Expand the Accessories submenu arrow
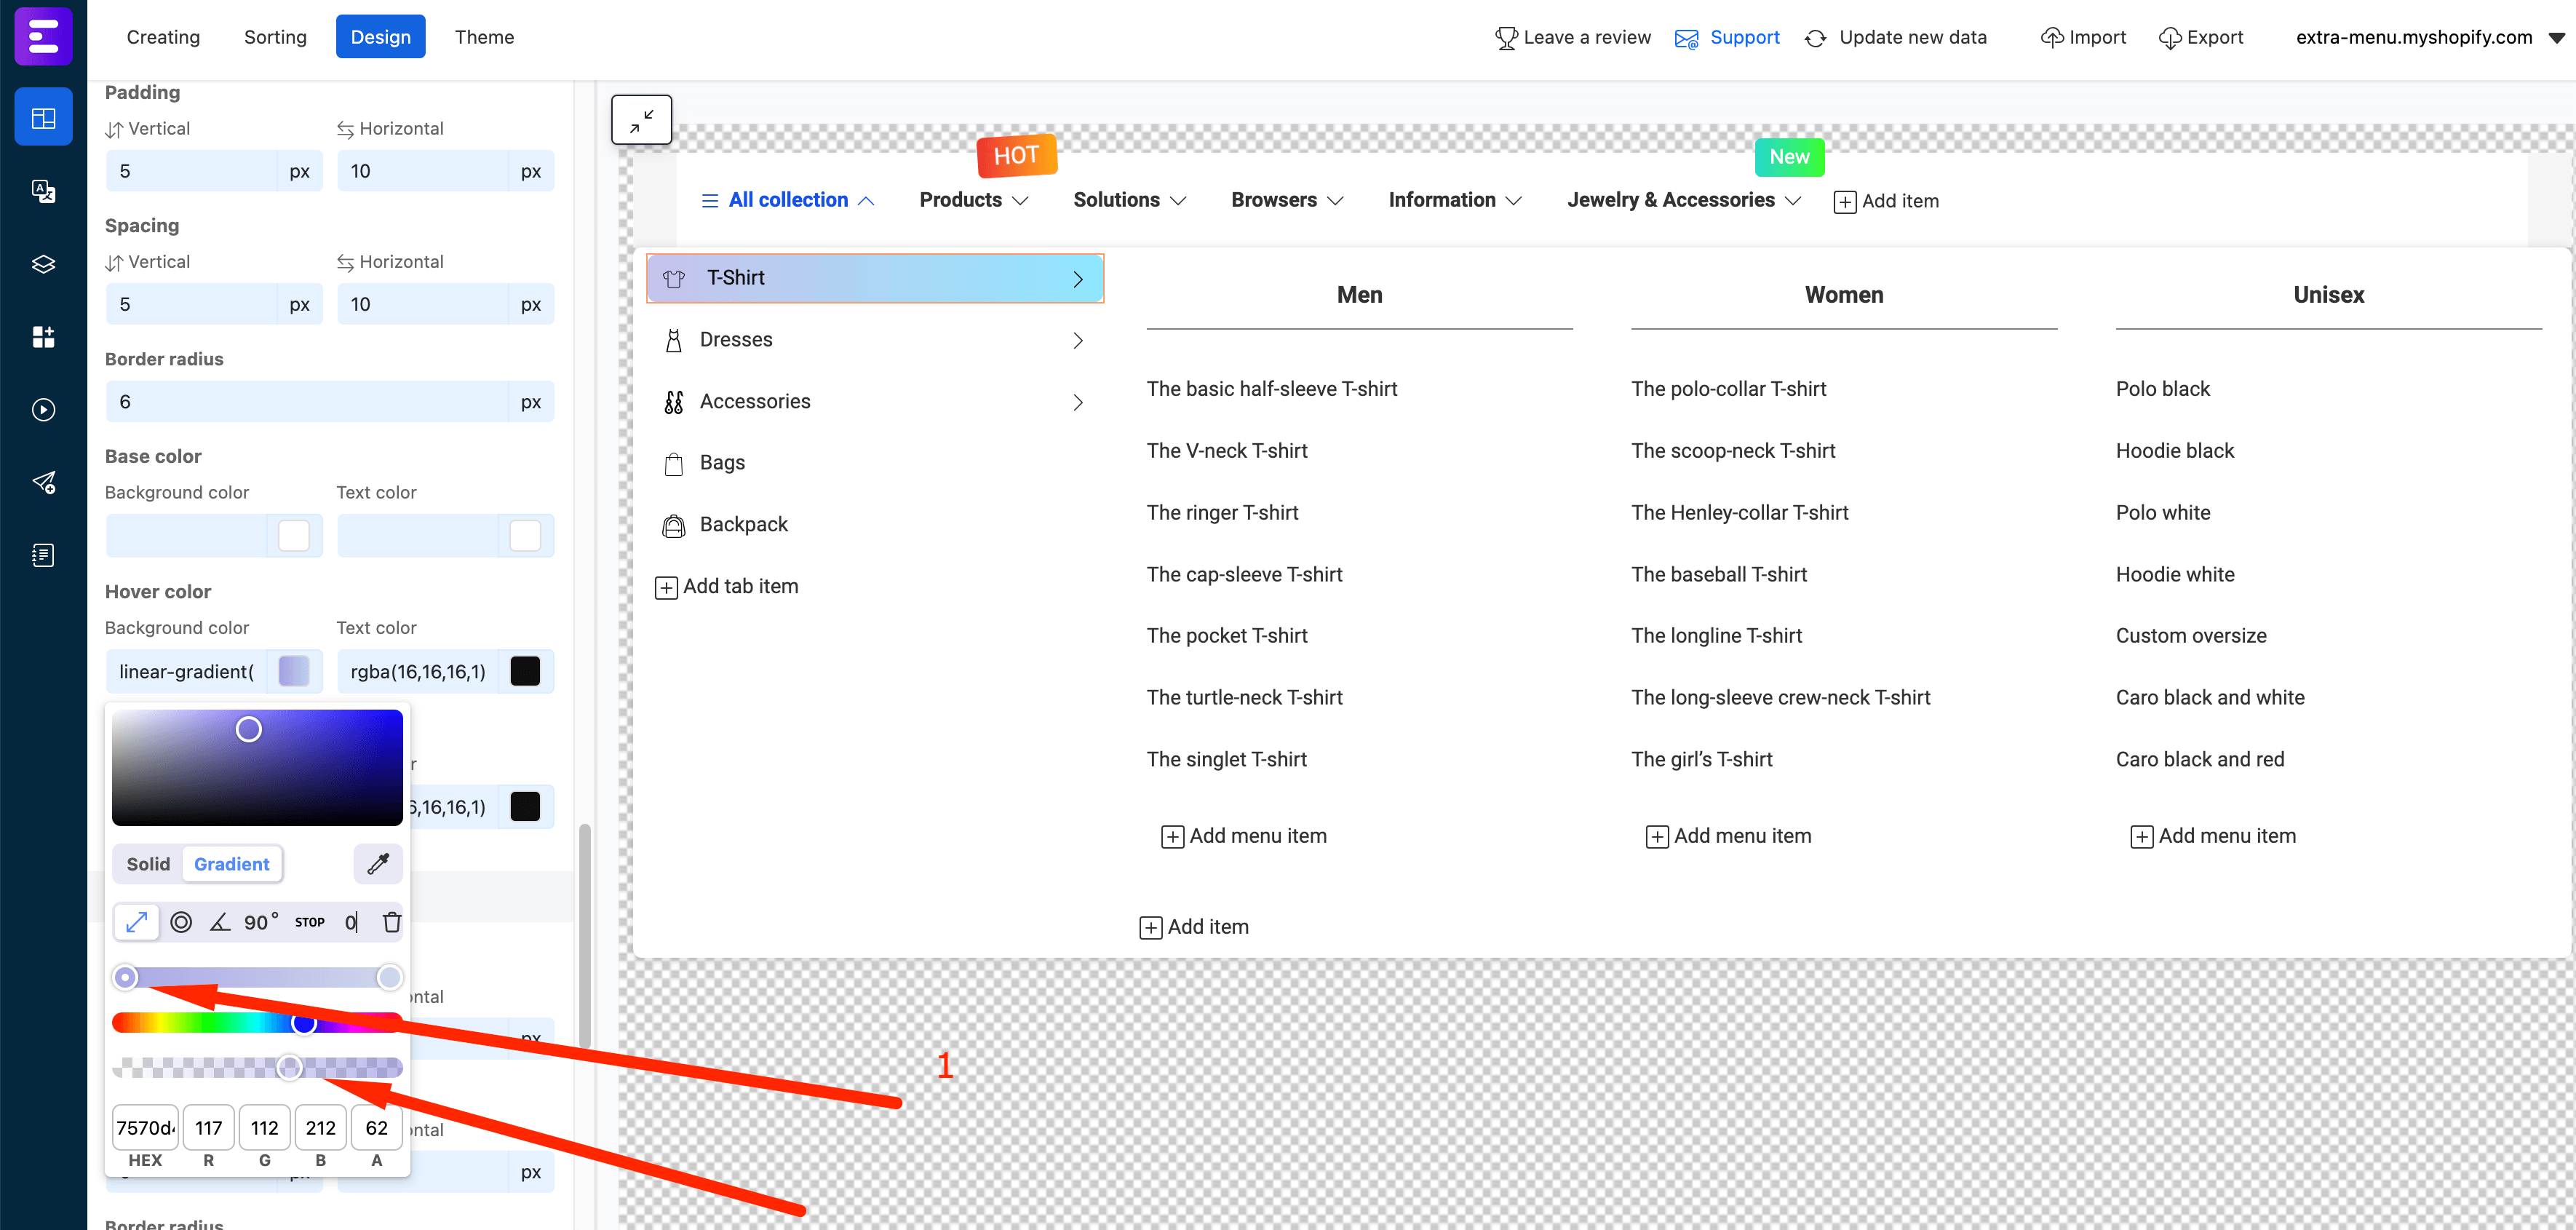This screenshot has height=1230, width=2576. (1078, 402)
